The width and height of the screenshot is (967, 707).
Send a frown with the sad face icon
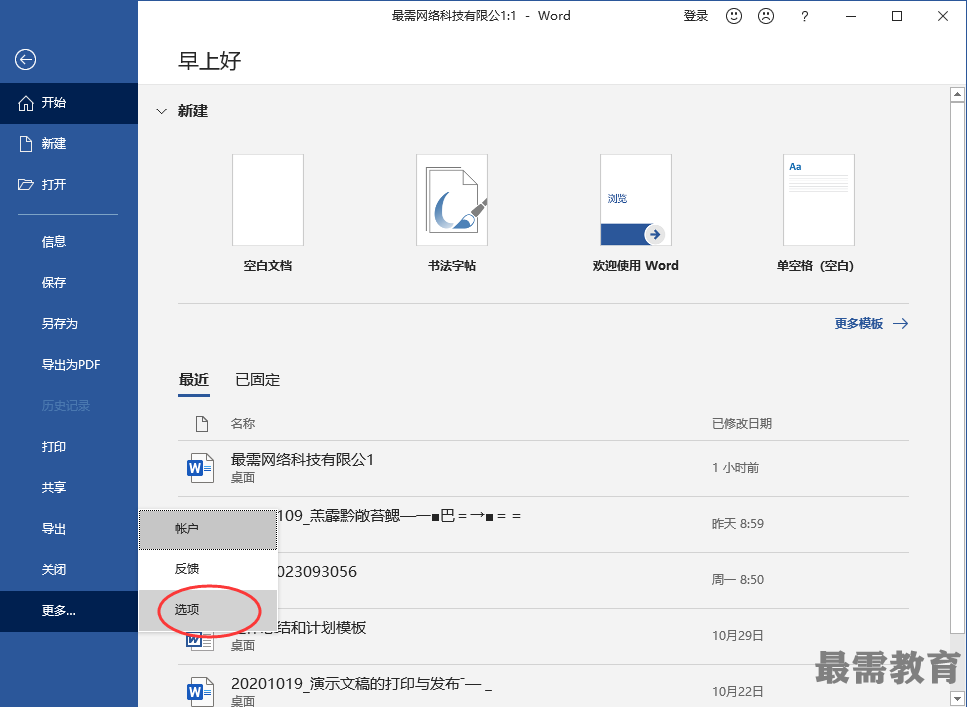[766, 16]
